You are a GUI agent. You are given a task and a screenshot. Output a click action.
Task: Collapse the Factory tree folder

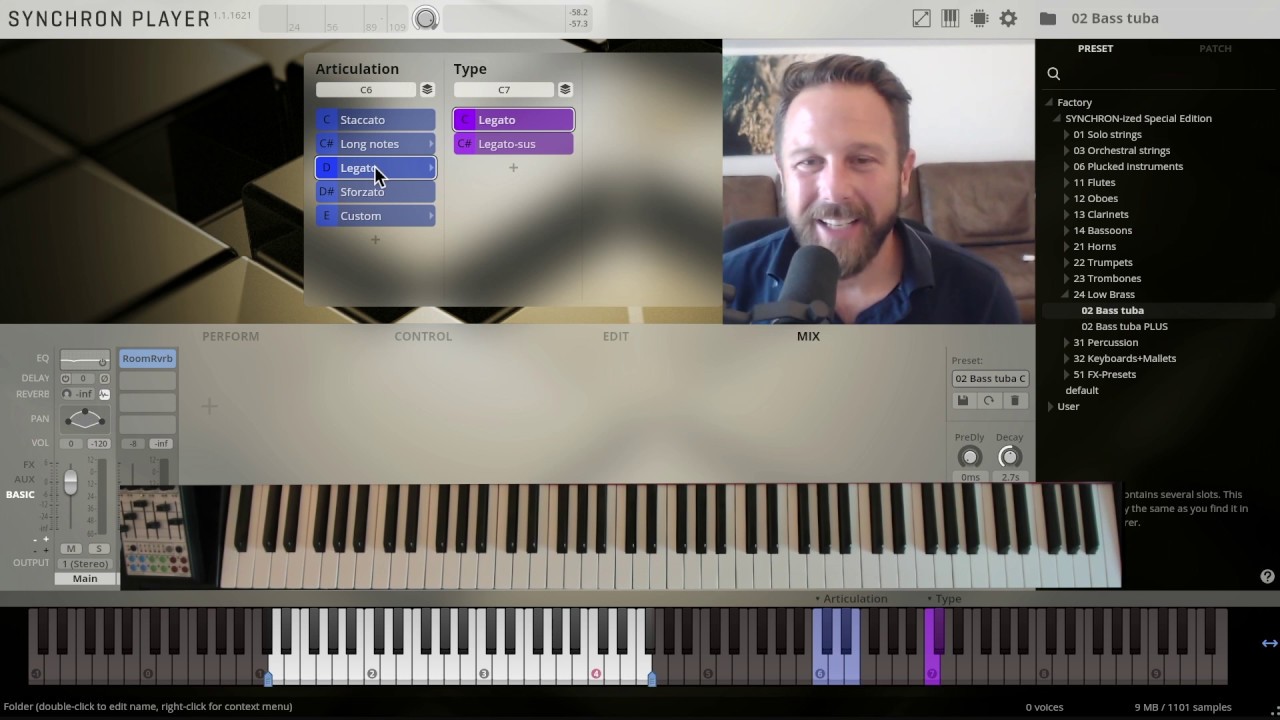point(1049,102)
